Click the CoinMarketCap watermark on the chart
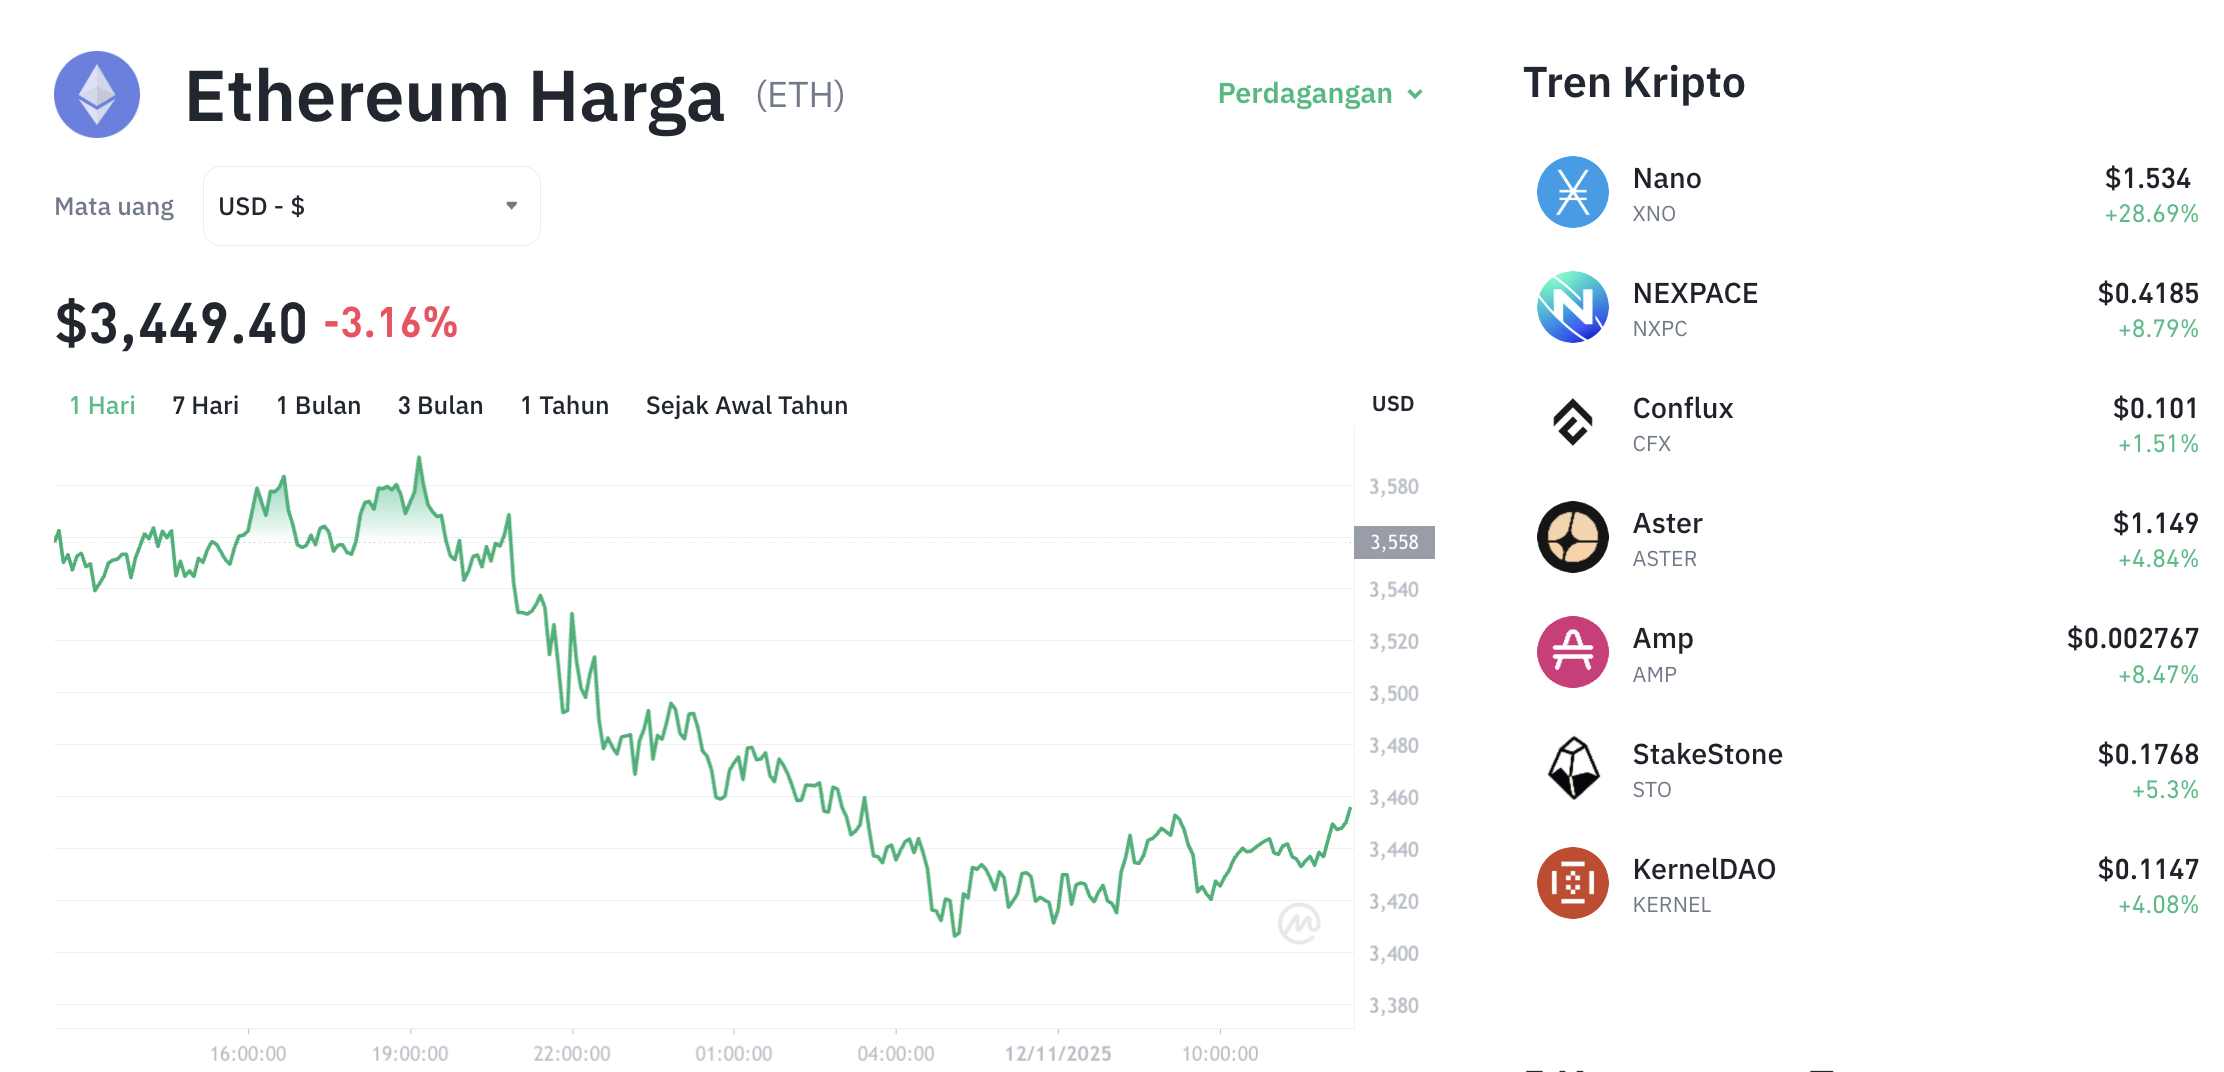Viewport: 2224px width, 1072px height. (1298, 926)
